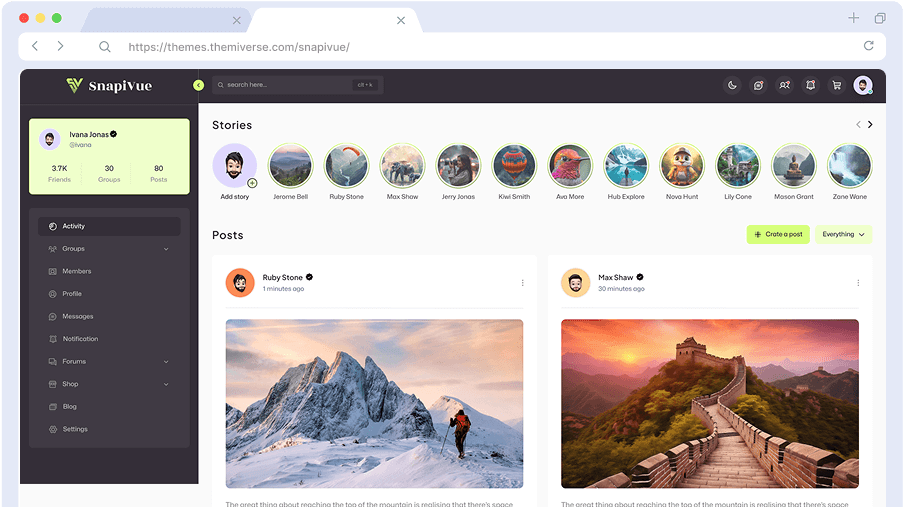The height and width of the screenshot is (507, 904).
Task: Open the shopping cart icon
Action: pos(837,85)
